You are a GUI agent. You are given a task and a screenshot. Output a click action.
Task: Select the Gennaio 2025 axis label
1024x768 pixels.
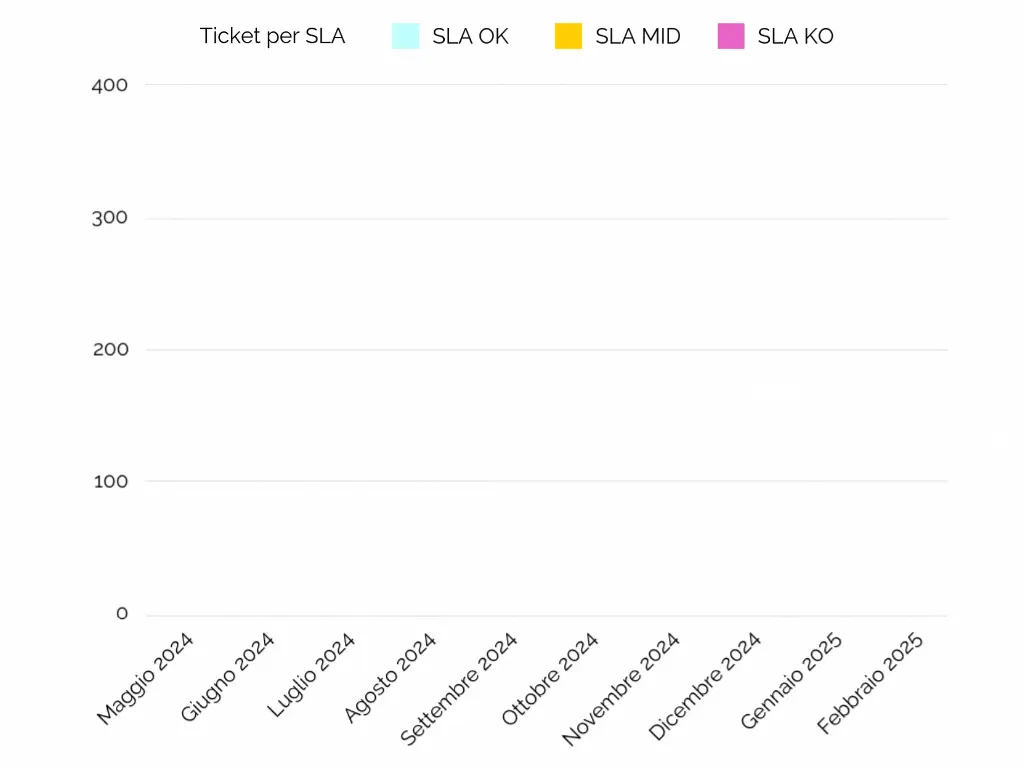pyautogui.click(x=792, y=681)
